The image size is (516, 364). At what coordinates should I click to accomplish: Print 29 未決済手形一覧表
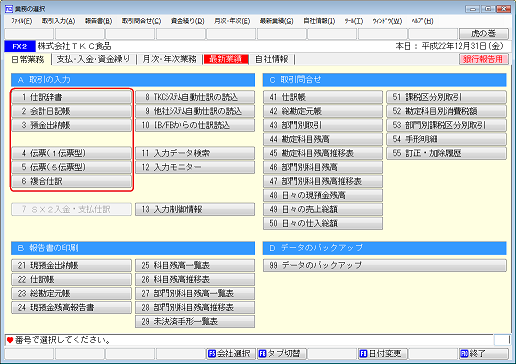pyautogui.click(x=195, y=321)
